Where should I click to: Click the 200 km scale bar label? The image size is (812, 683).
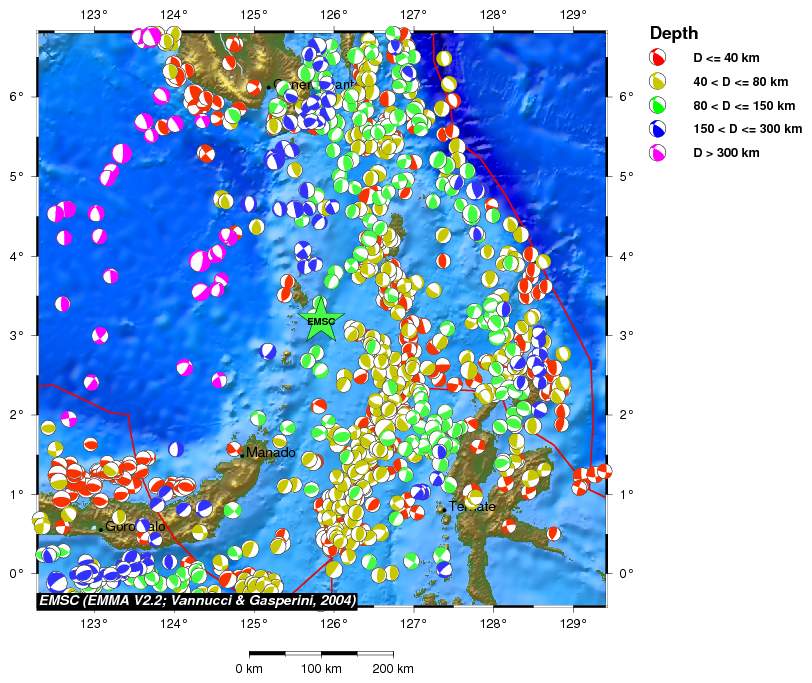(x=393, y=668)
